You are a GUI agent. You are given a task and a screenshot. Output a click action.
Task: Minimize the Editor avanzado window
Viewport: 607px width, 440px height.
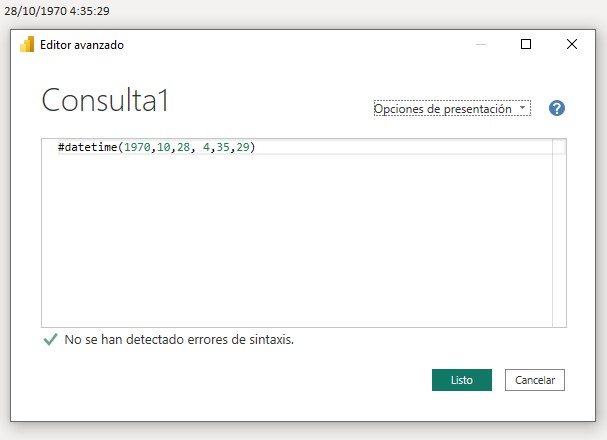pyautogui.click(x=481, y=45)
